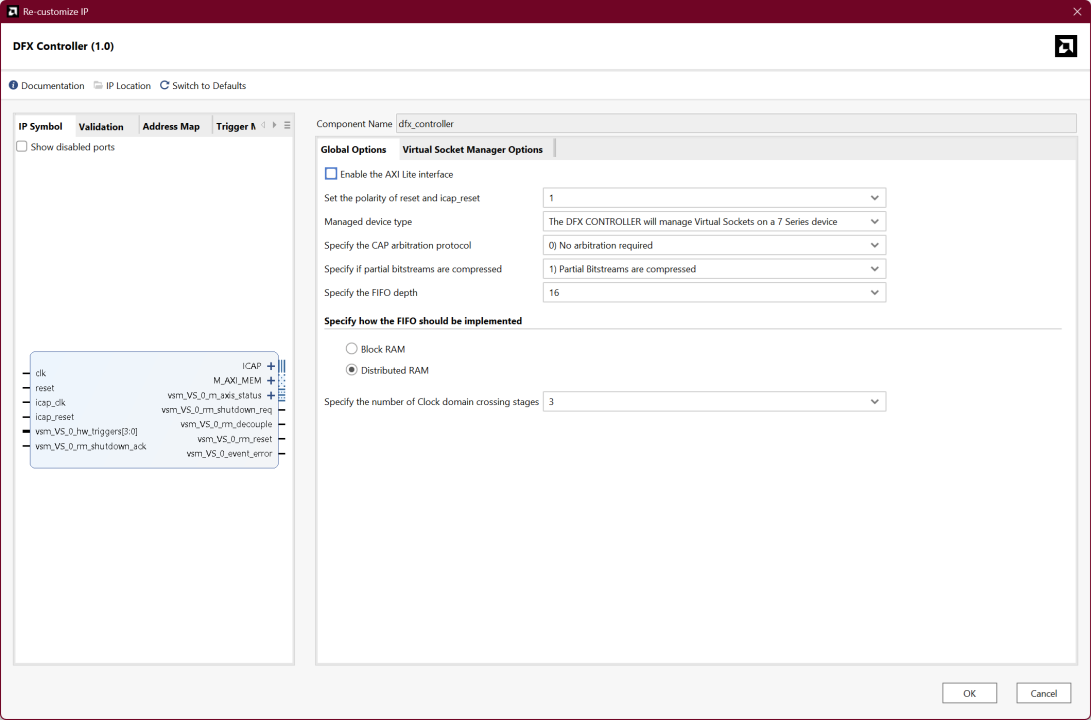Select the Virtual Socket Manager Options tab

click(x=472, y=149)
